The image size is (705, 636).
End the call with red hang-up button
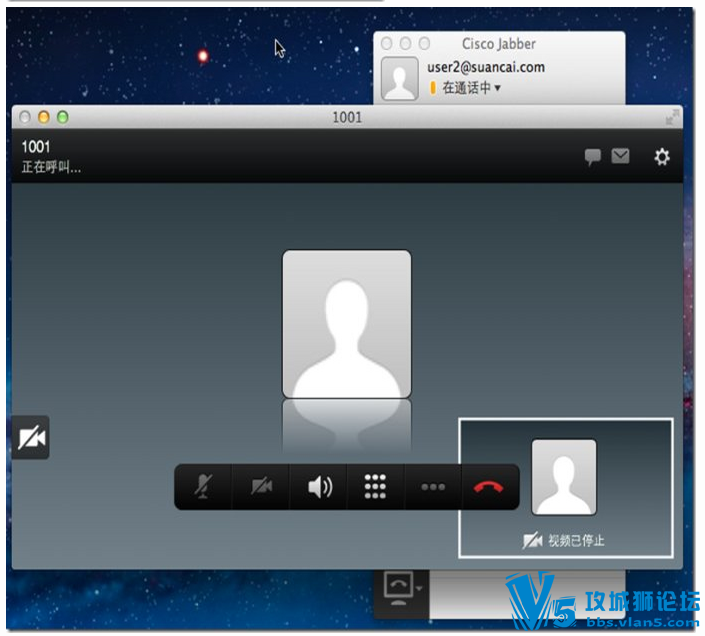(489, 487)
